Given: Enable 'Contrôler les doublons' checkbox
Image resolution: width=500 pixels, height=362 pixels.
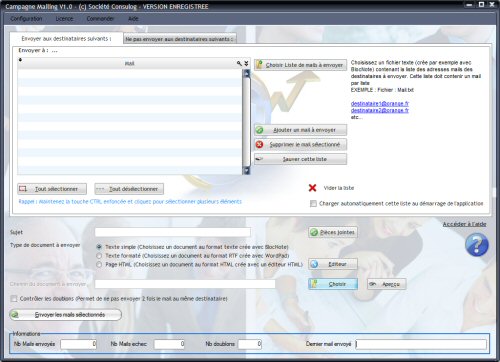Looking at the screenshot, I should tap(14, 299).
